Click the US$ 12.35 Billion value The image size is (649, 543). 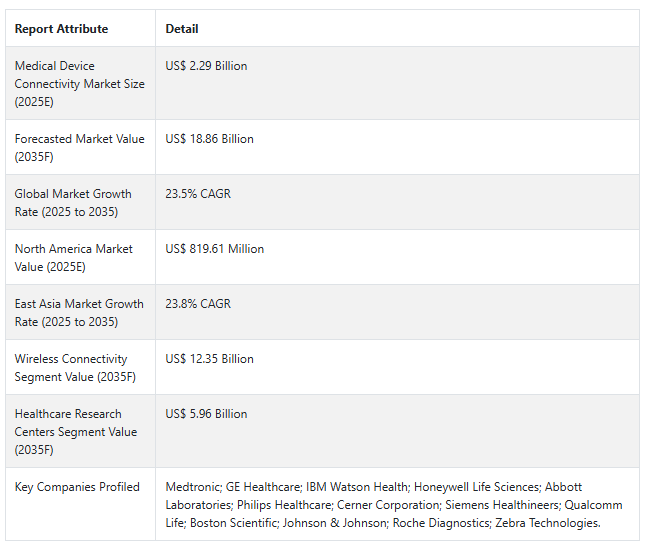tap(209, 359)
